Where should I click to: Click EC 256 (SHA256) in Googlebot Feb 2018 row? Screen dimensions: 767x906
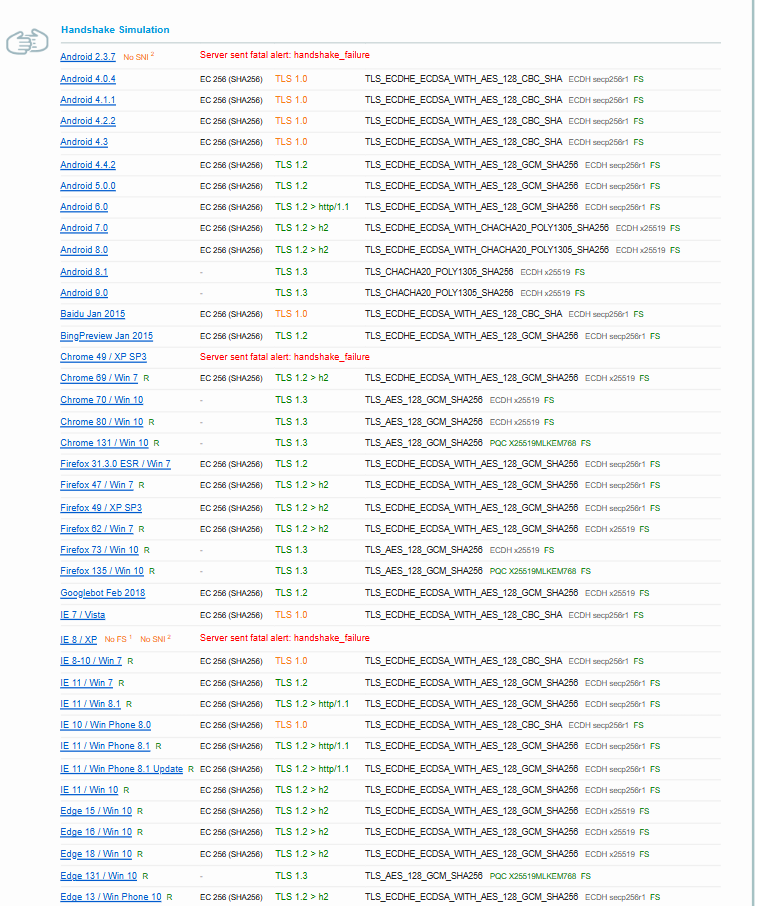231,593
